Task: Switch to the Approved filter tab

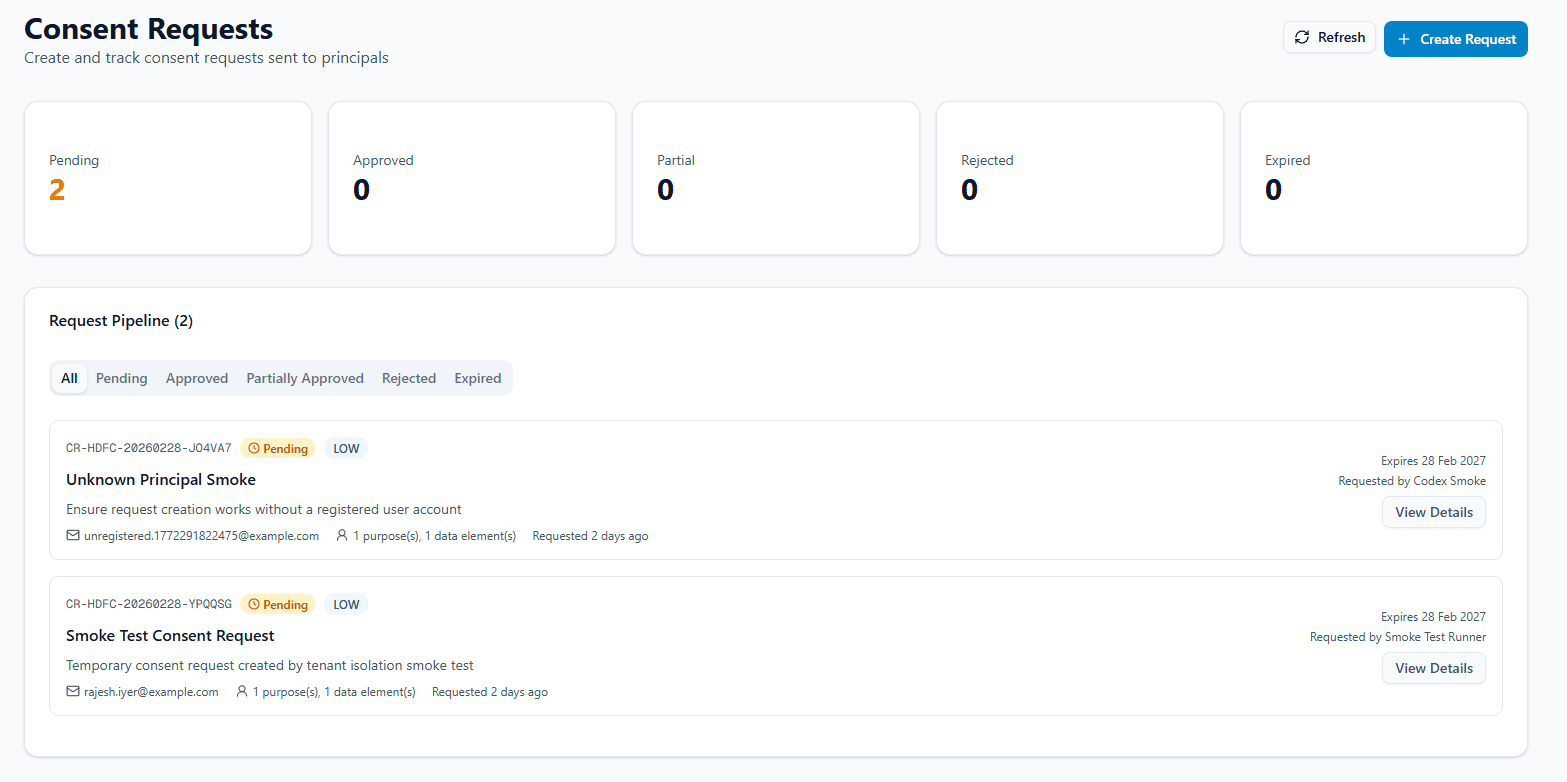Action: (196, 378)
